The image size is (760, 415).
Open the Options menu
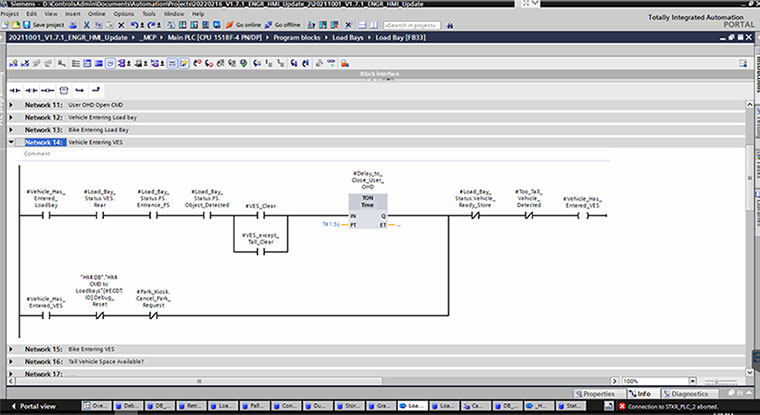click(x=122, y=13)
